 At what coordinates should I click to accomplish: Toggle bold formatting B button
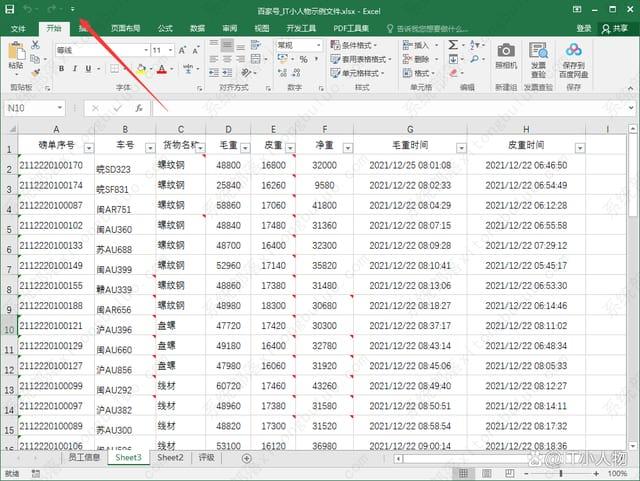tap(60, 70)
